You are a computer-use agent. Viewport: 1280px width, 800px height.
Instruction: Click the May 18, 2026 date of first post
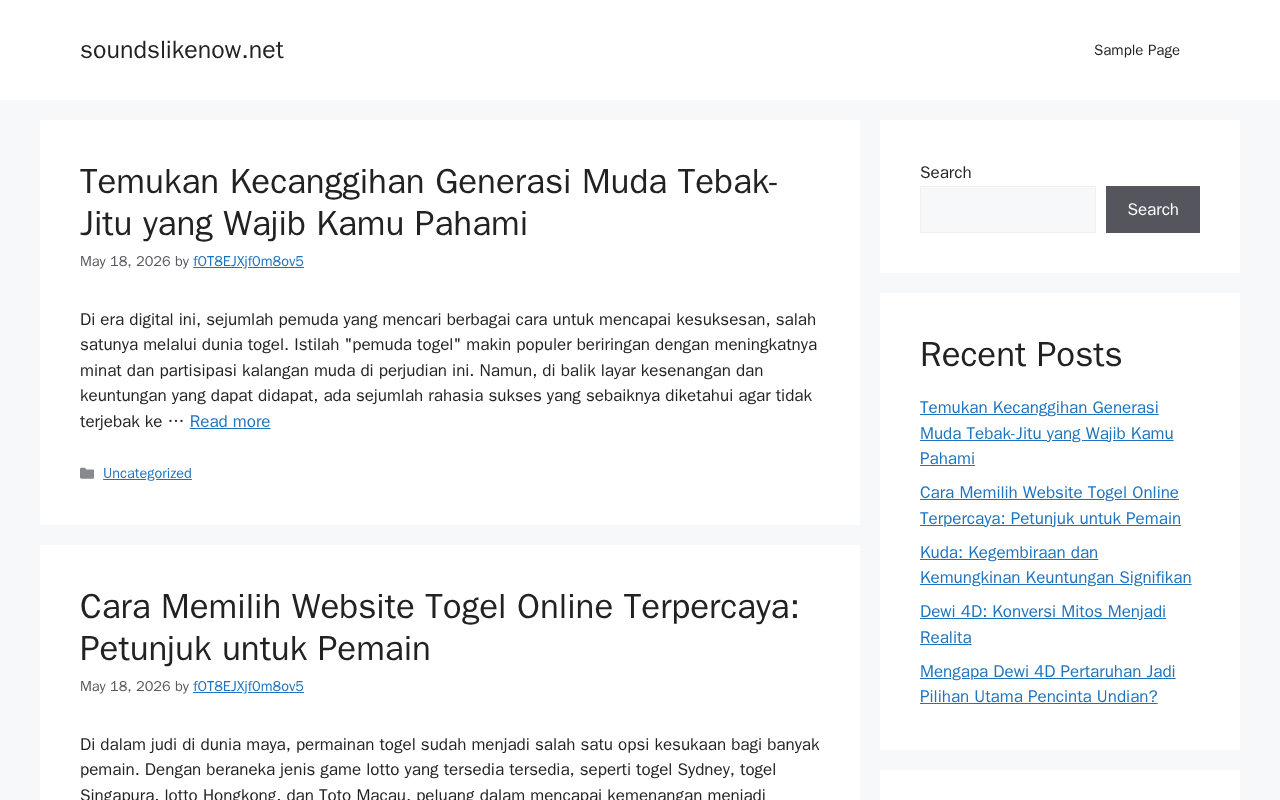click(x=125, y=261)
